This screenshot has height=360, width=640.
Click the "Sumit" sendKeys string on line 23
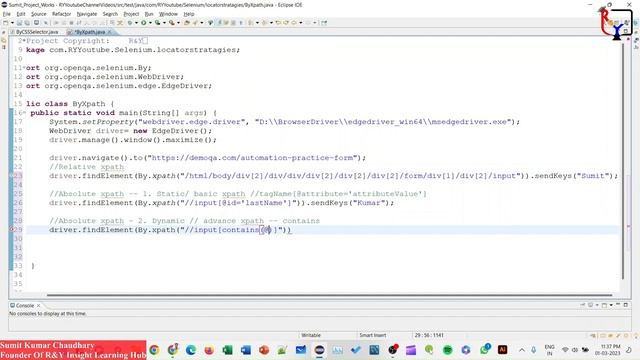pyautogui.click(x=592, y=176)
